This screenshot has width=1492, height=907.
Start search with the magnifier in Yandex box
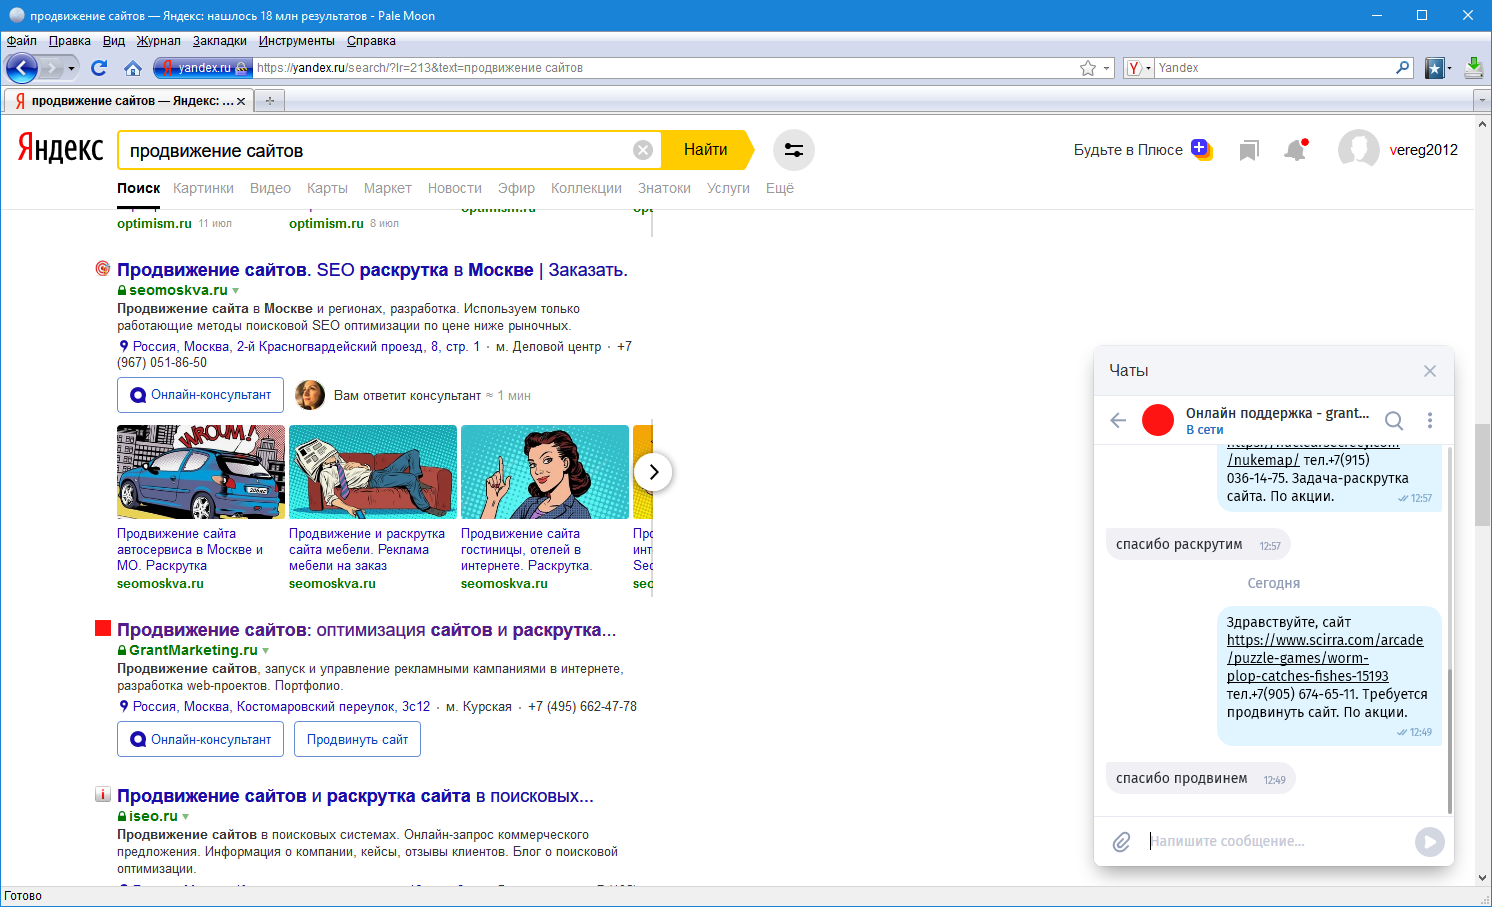click(x=1403, y=68)
